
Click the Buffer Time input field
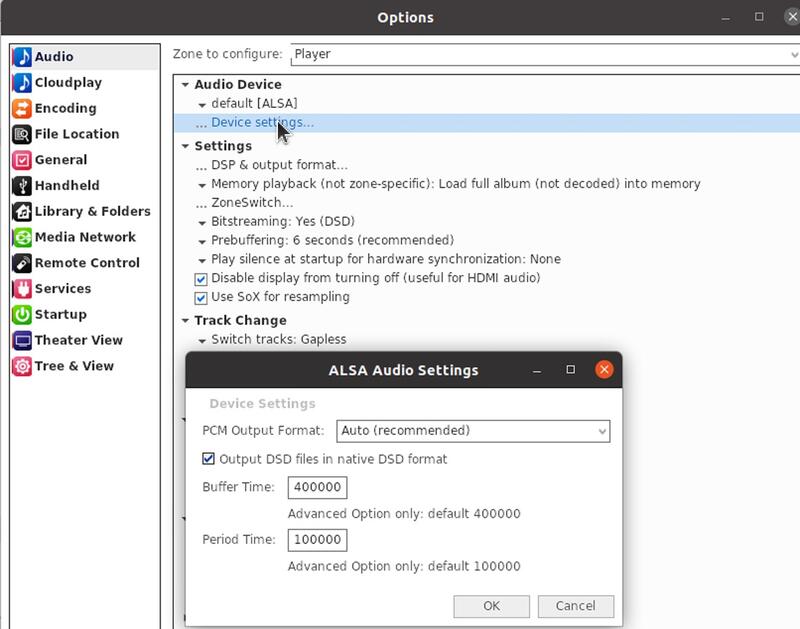click(x=317, y=488)
